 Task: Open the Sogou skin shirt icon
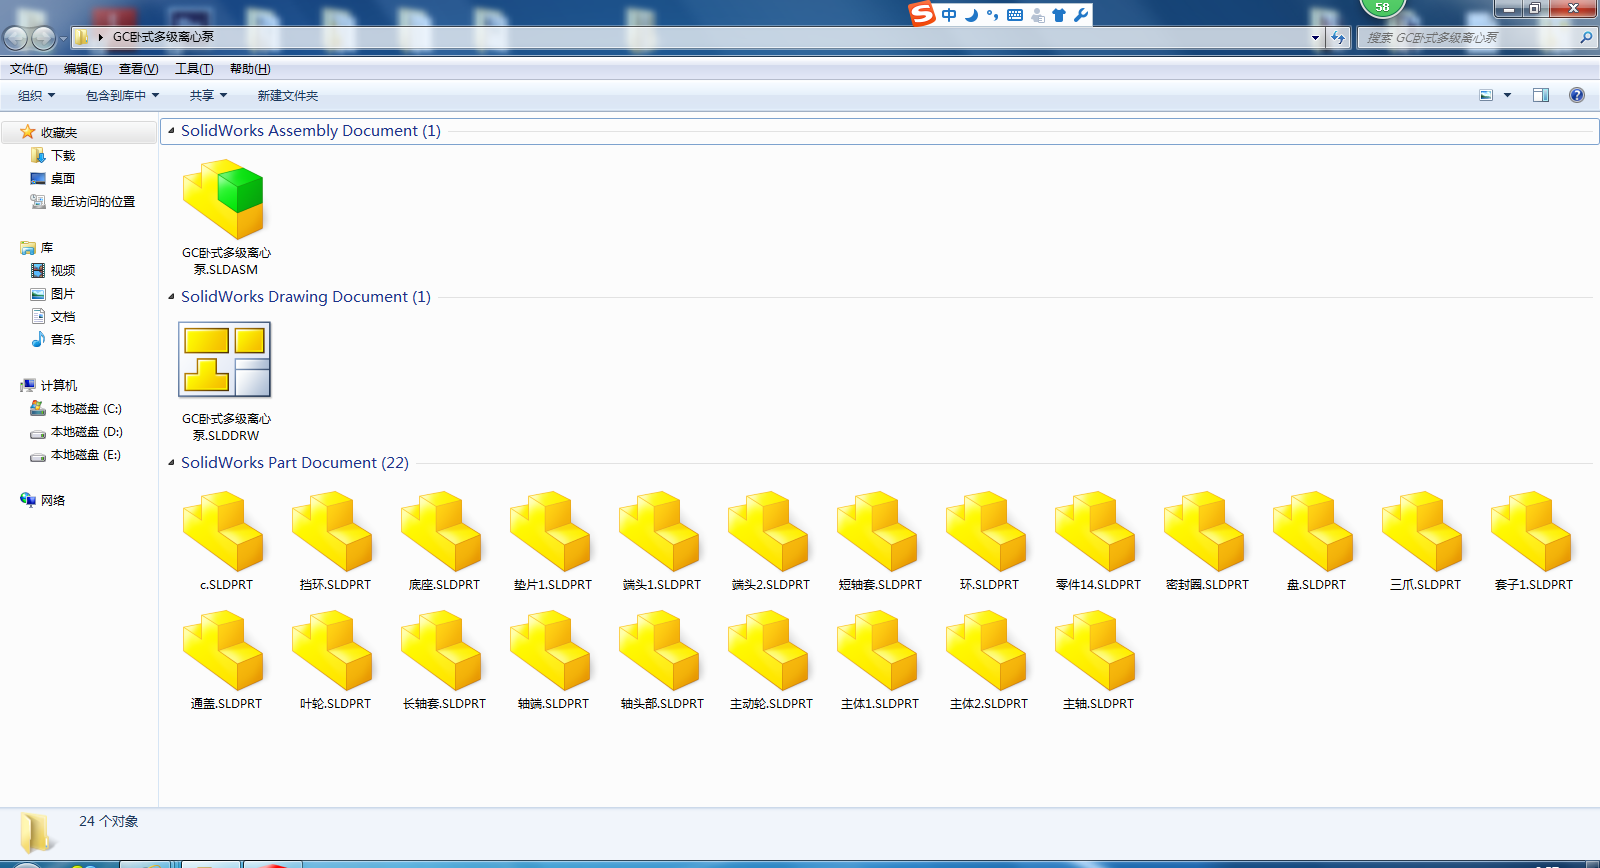pyautogui.click(x=1059, y=15)
